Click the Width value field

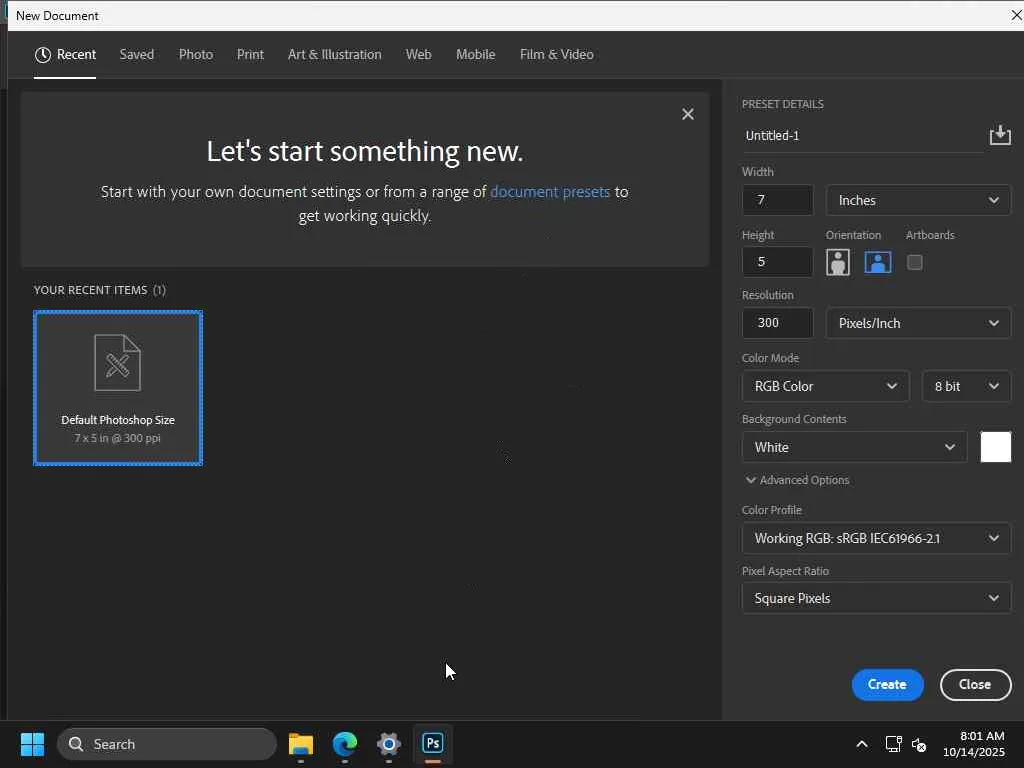click(x=777, y=200)
